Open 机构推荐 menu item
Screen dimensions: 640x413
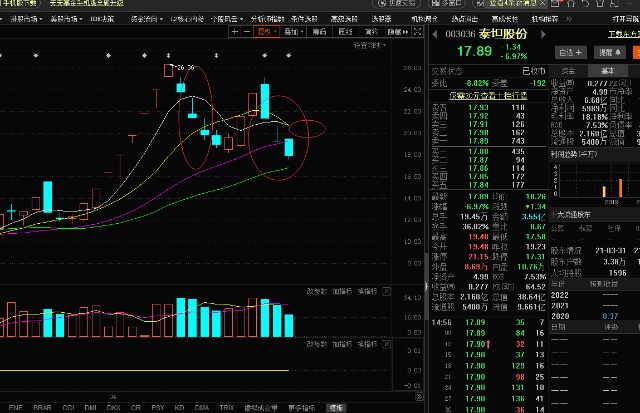click(x=544, y=19)
